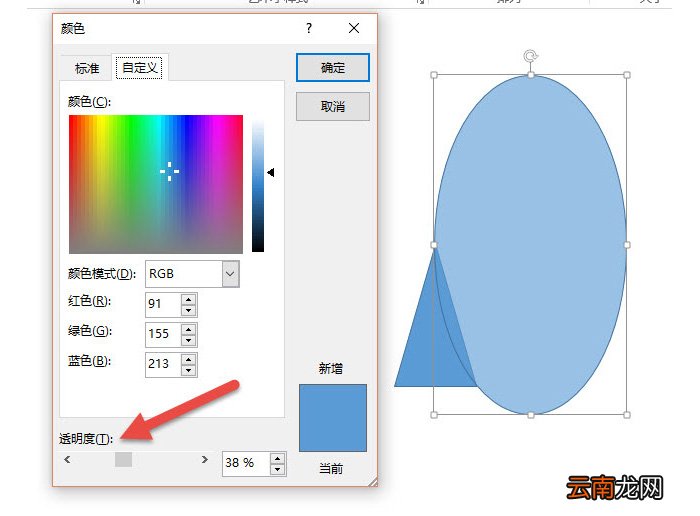Screen dimensions: 700x516
Task: Click the ellipse bottom-right corner handle
Action: coord(627,415)
